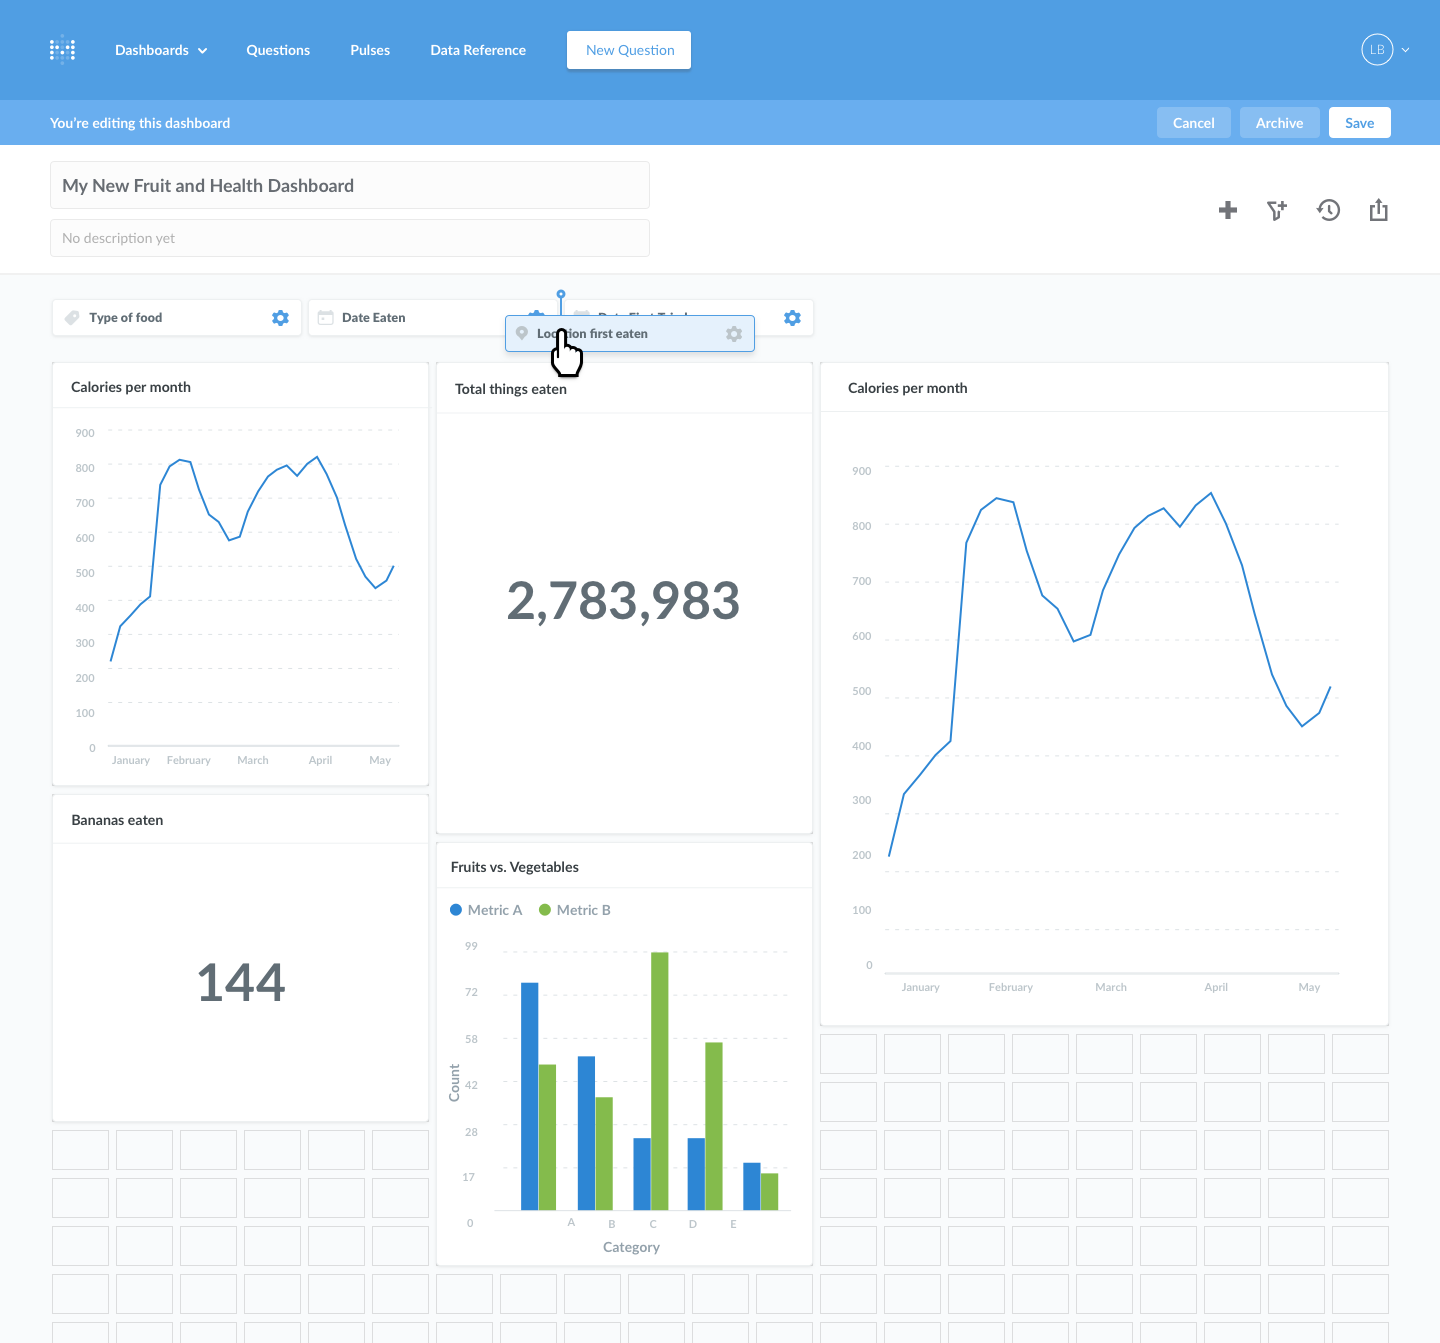Open the Questions menu

(x=277, y=49)
